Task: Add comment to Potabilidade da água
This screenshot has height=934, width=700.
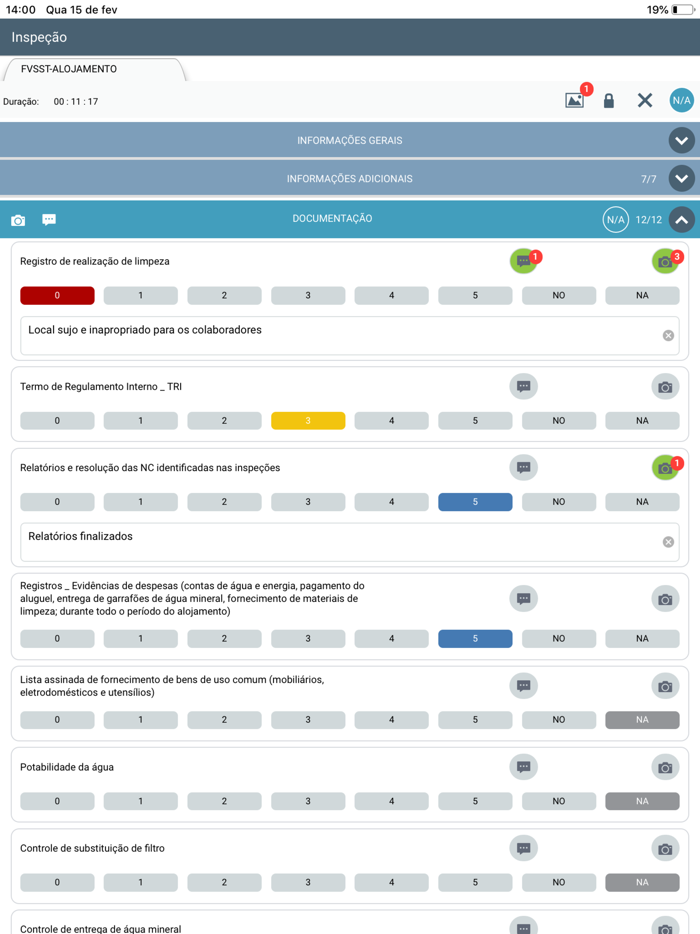Action: coord(524,767)
